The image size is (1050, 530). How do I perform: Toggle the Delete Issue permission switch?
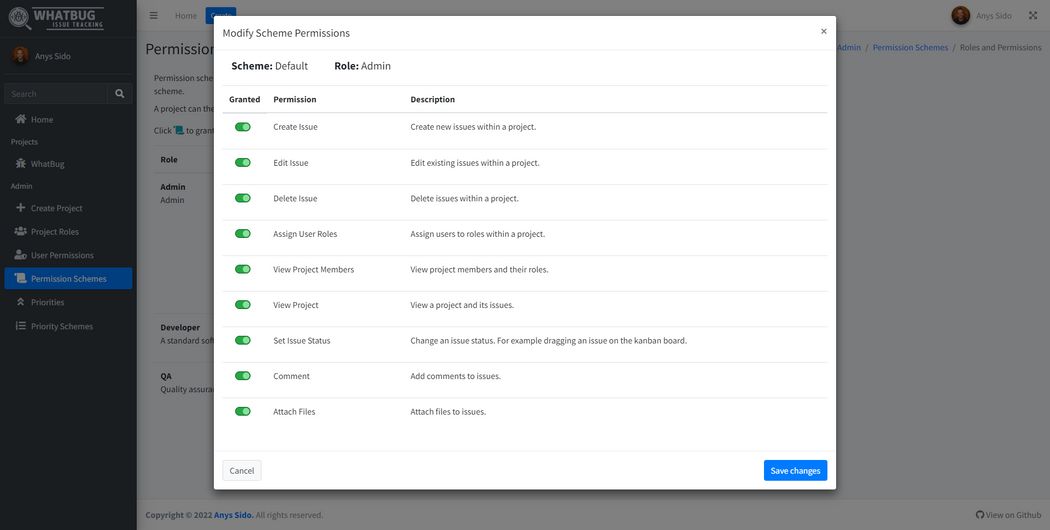coord(243,198)
